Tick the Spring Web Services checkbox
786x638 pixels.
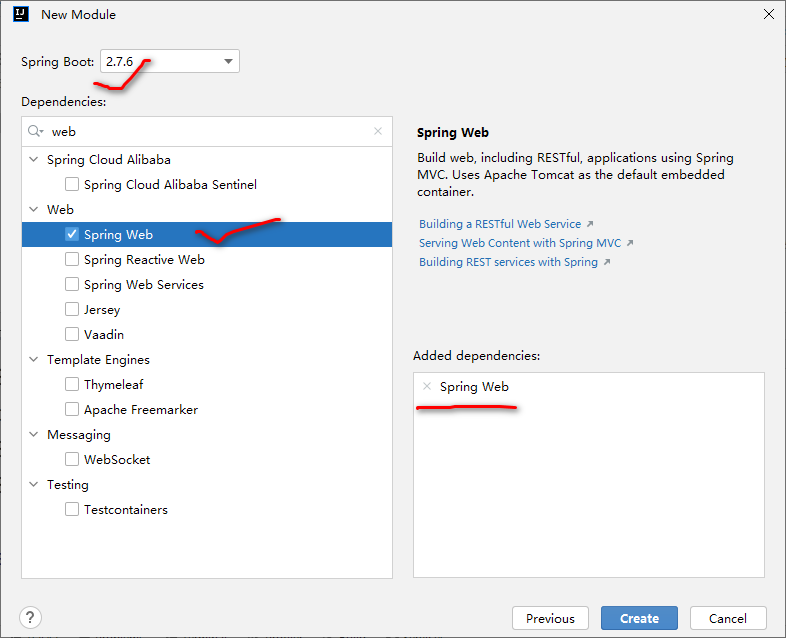tap(72, 284)
